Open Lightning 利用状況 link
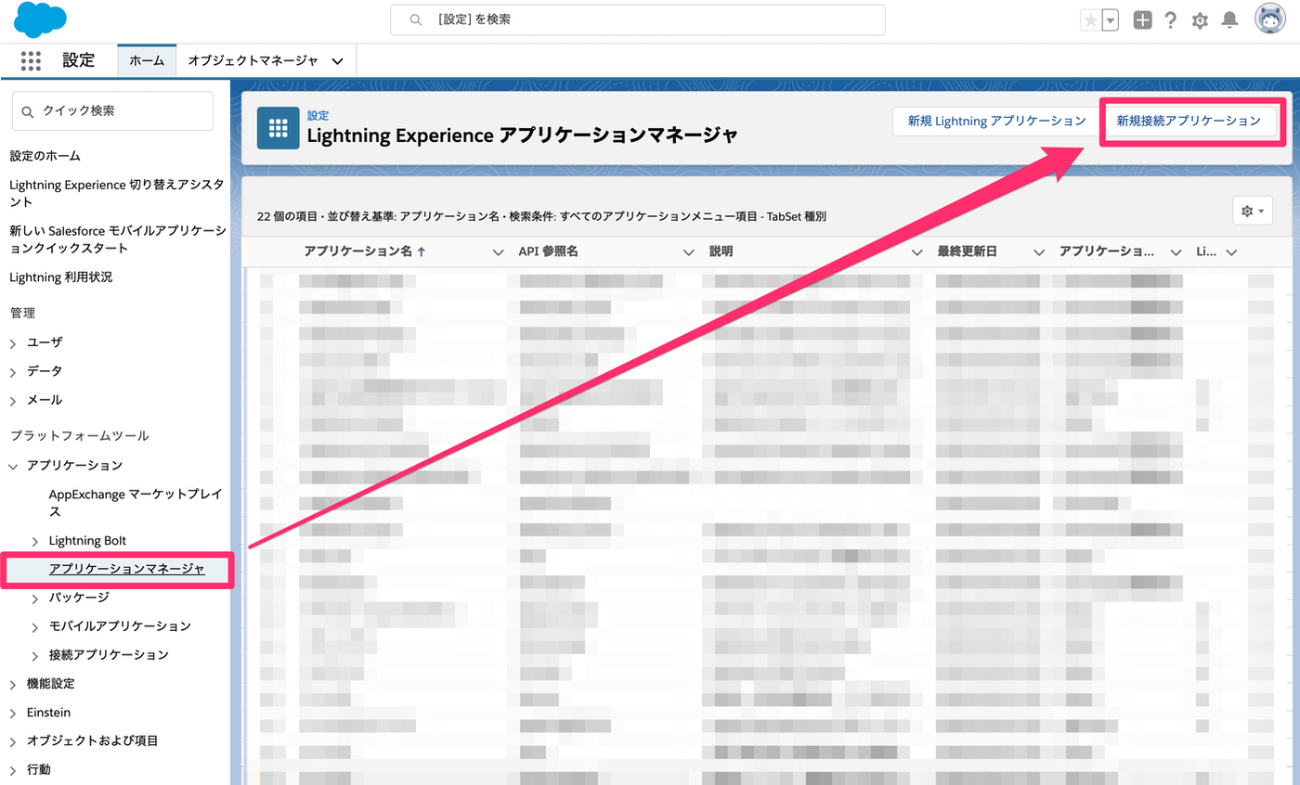The height and width of the screenshot is (785, 1300). click(61, 277)
